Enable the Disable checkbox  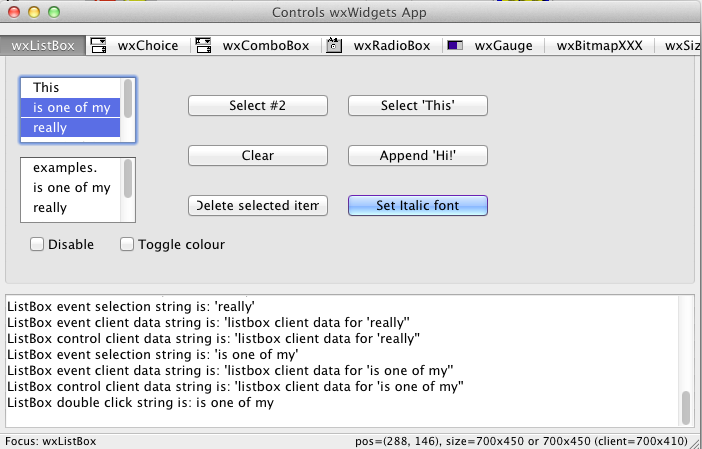(x=37, y=244)
